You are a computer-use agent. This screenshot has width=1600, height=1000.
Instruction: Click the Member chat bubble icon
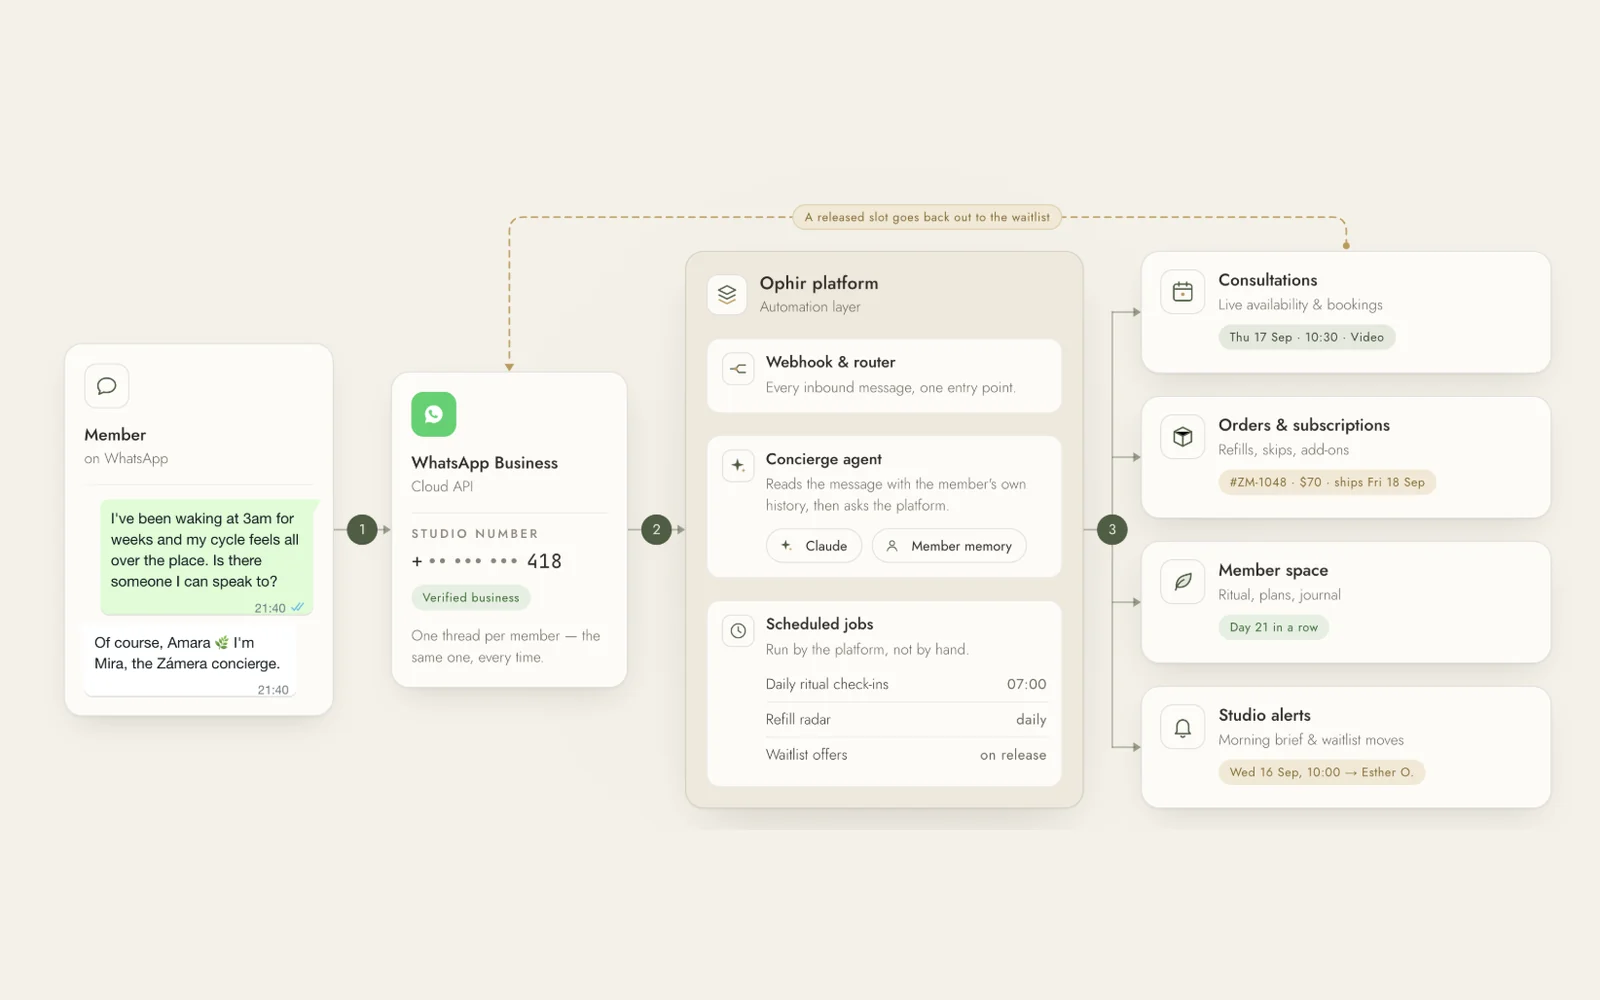pos(107,386)
